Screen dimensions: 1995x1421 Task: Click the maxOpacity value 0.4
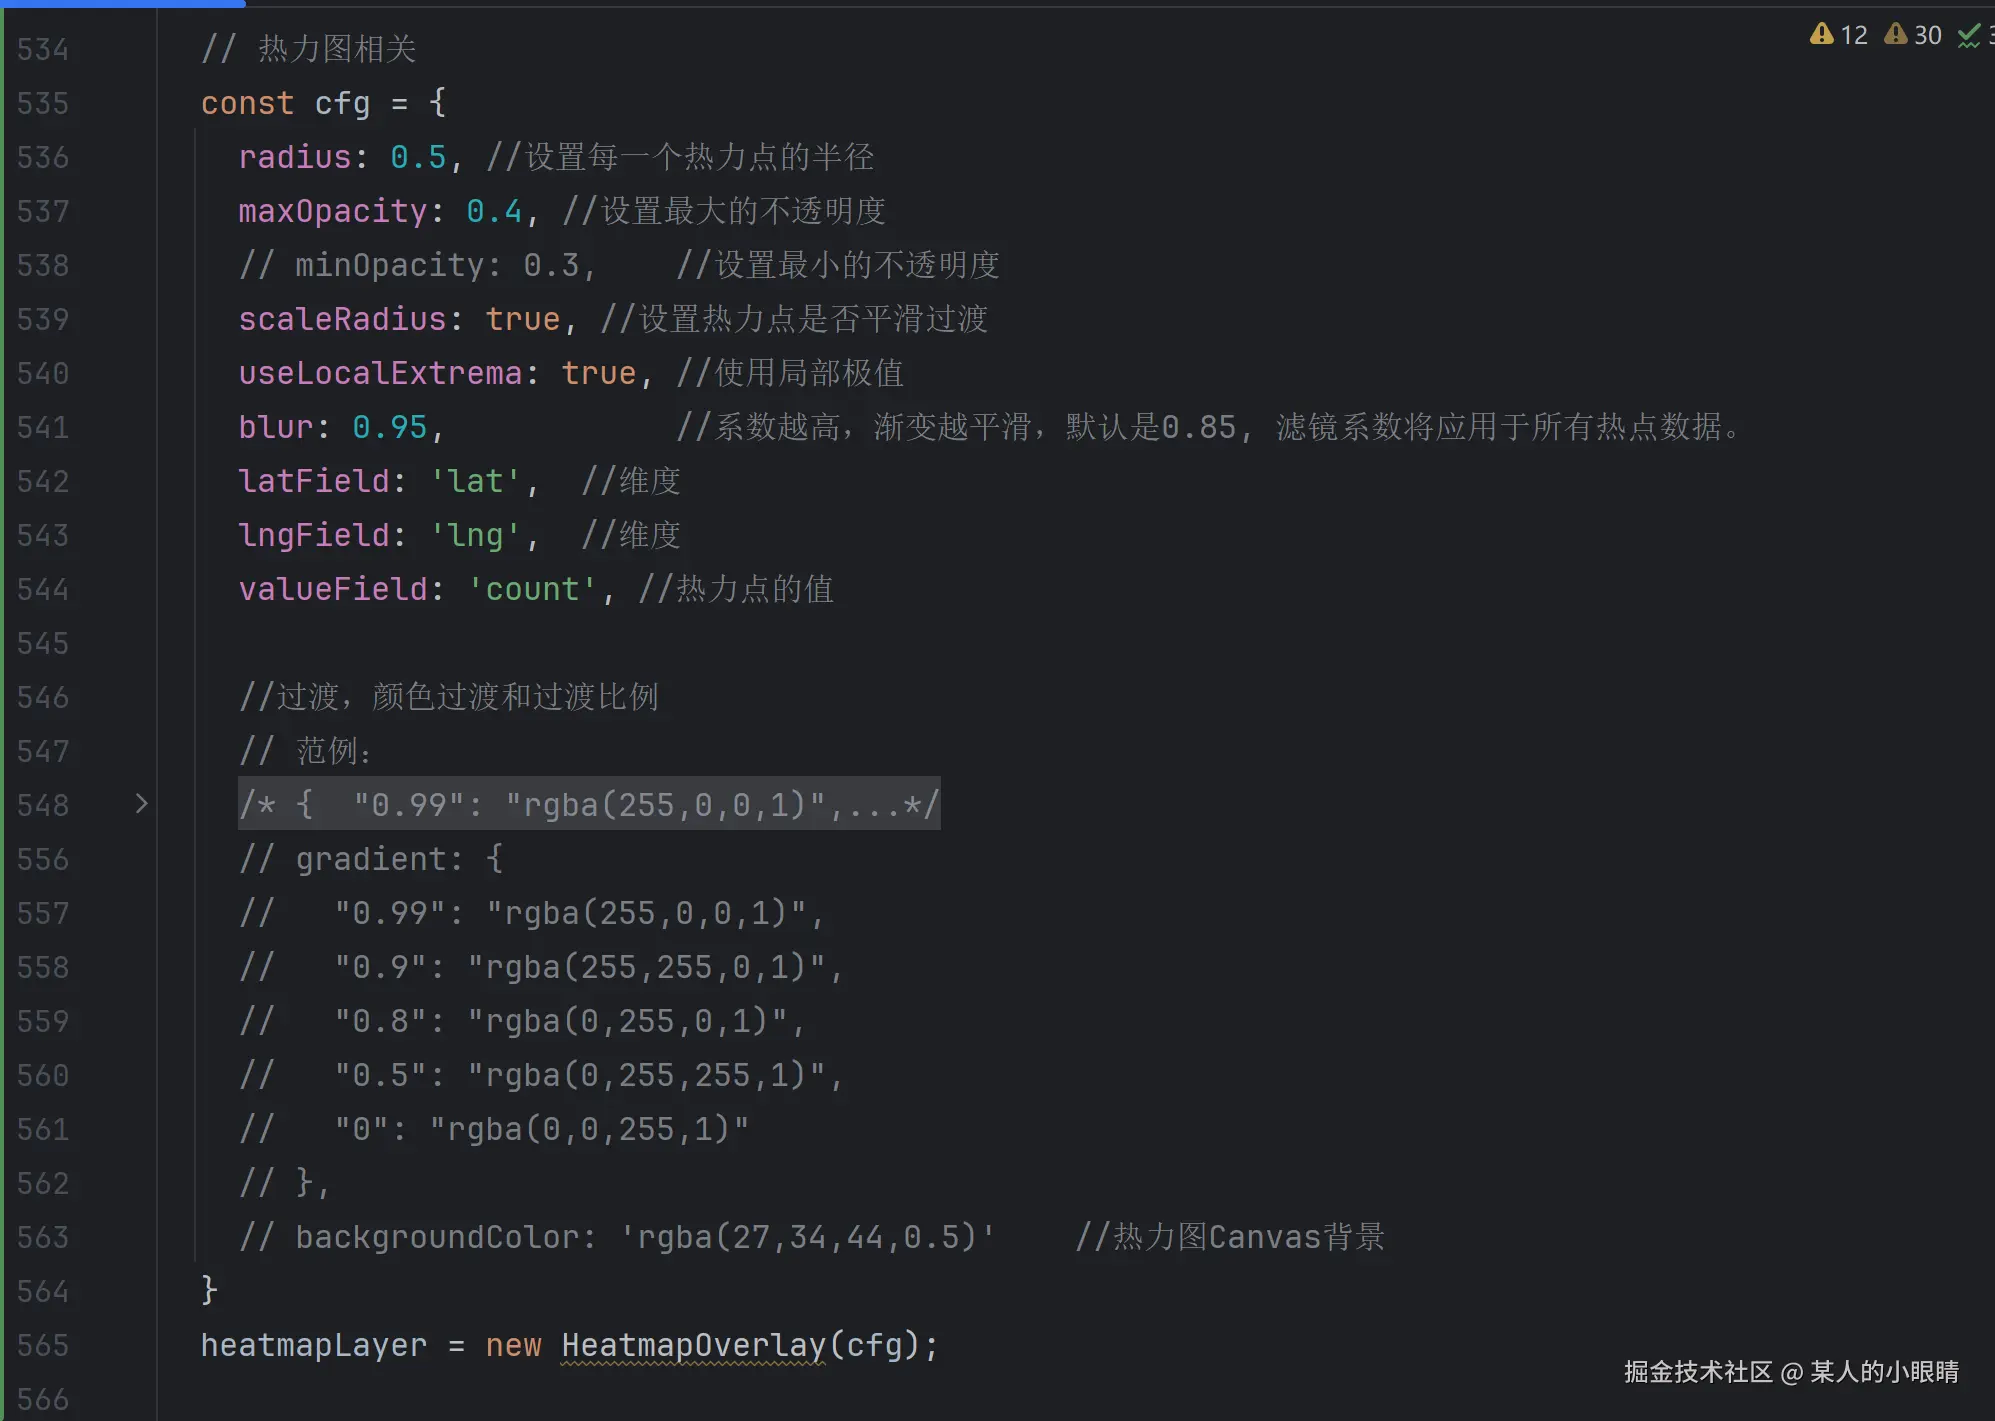494,211
